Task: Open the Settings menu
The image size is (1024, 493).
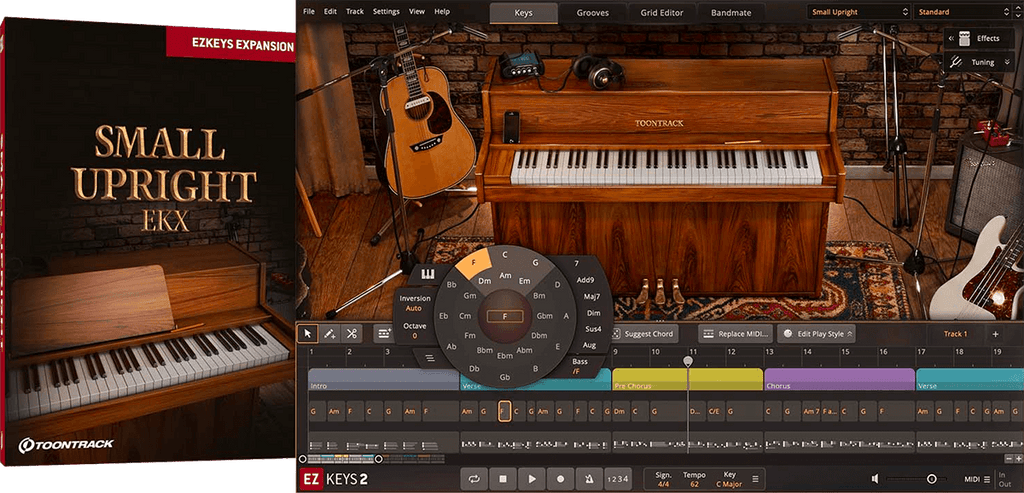Action: click(386, 12)
